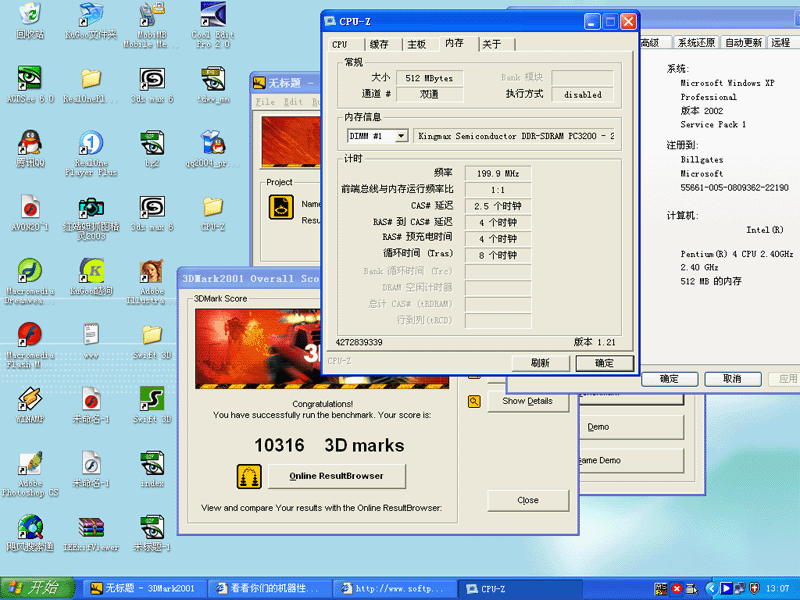Click the 刷新 button in CPU-Z
The height and width of the screenshot is (600, 800).
pyautogui.click(x=540, y=363)
